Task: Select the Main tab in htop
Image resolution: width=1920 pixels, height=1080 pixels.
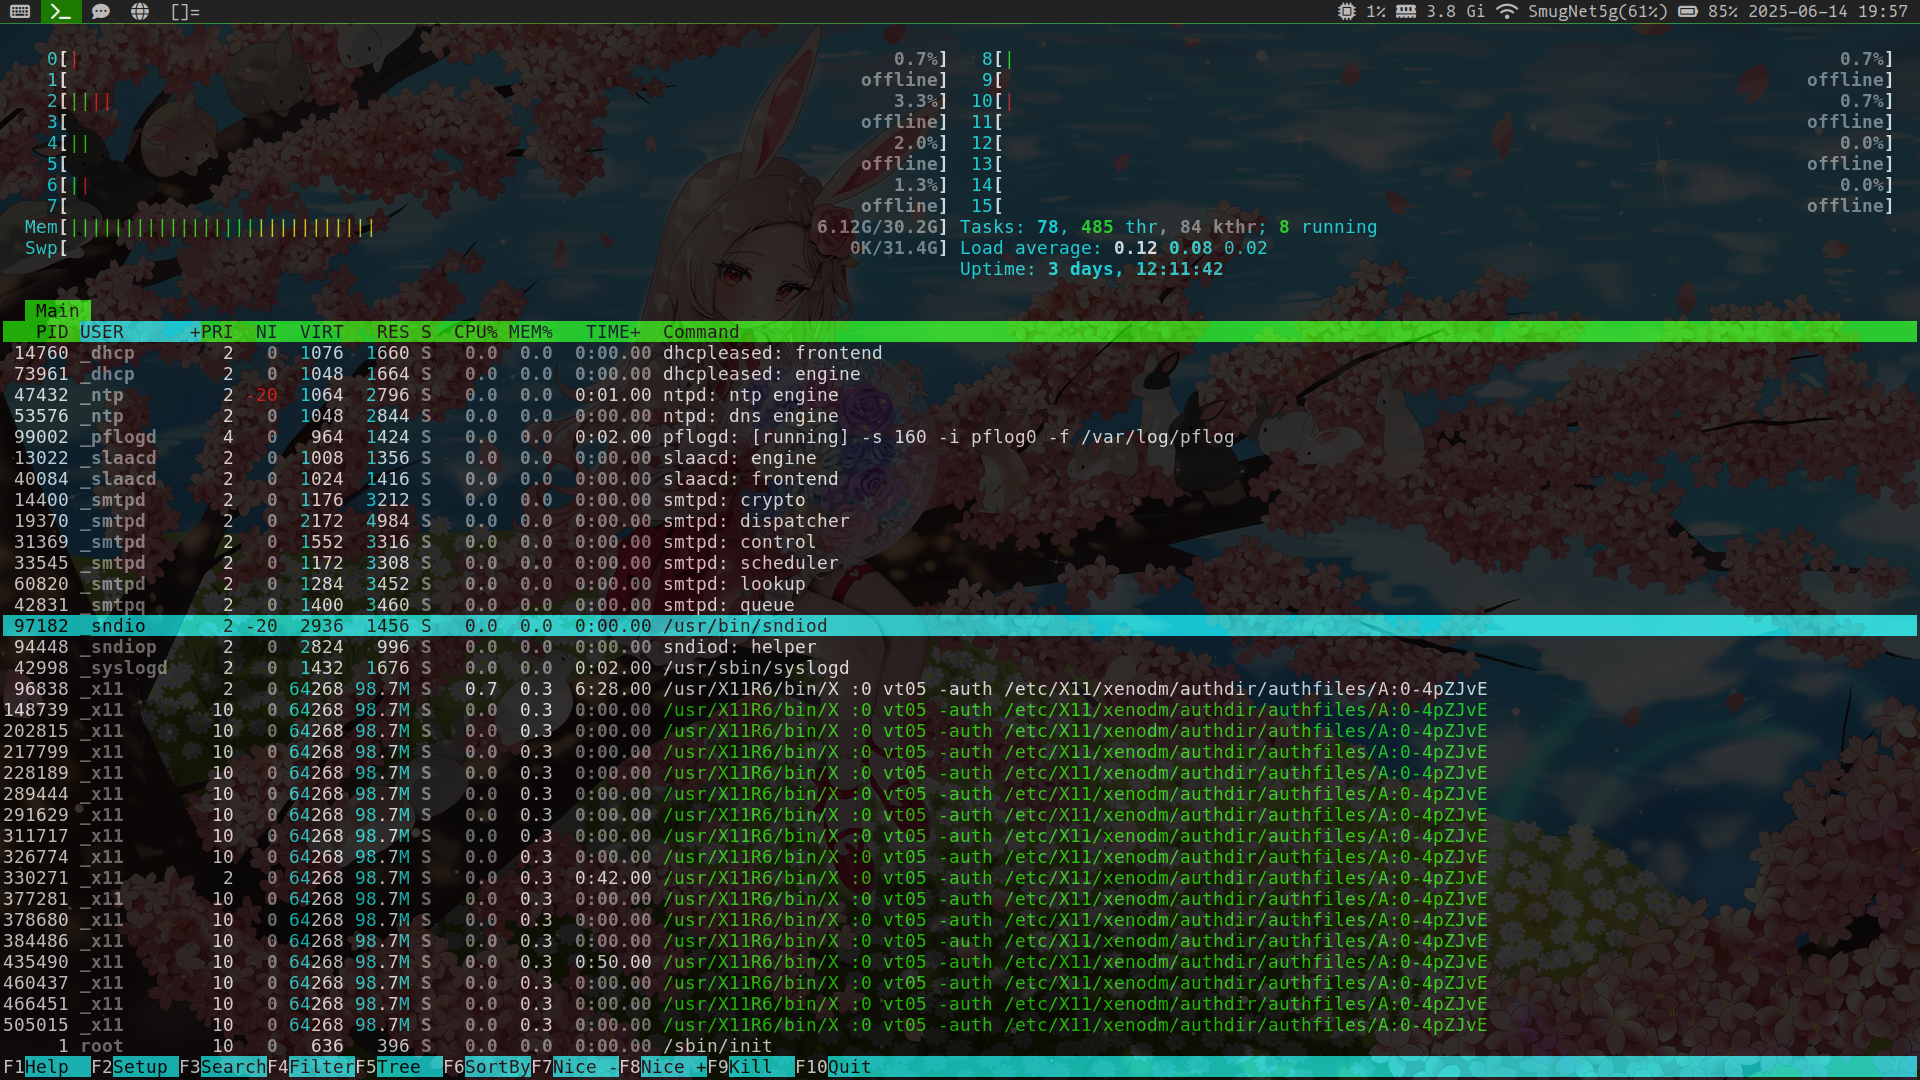Action: pos(57,311)
